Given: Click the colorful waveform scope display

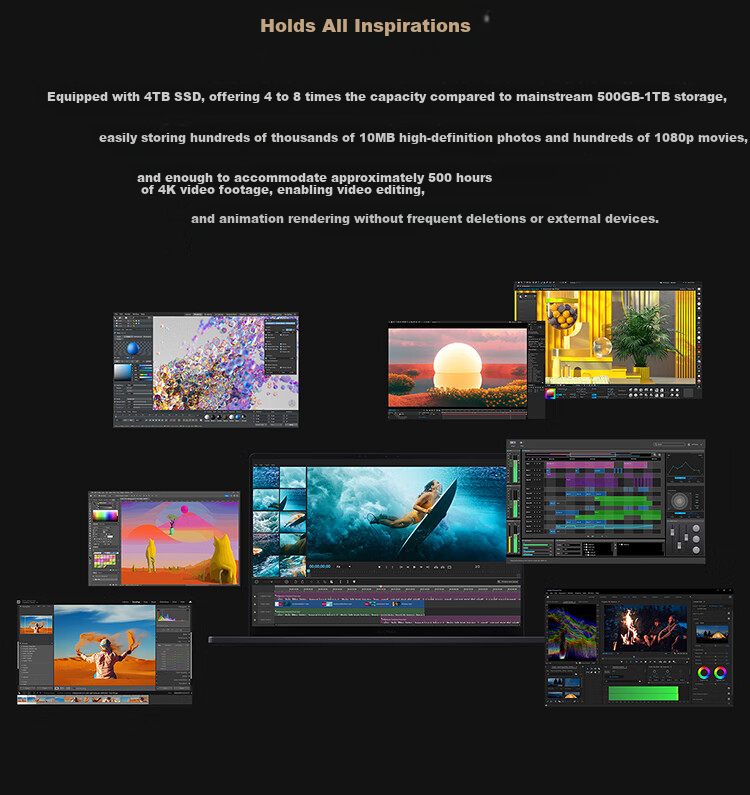Looking at the screenshot, I should point(572,633).
